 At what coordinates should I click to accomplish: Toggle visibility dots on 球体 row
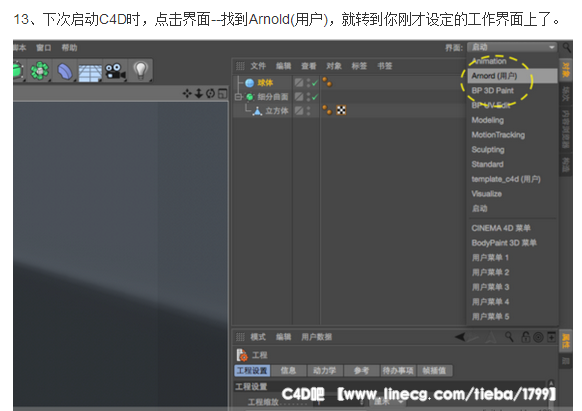coord(308,83)
